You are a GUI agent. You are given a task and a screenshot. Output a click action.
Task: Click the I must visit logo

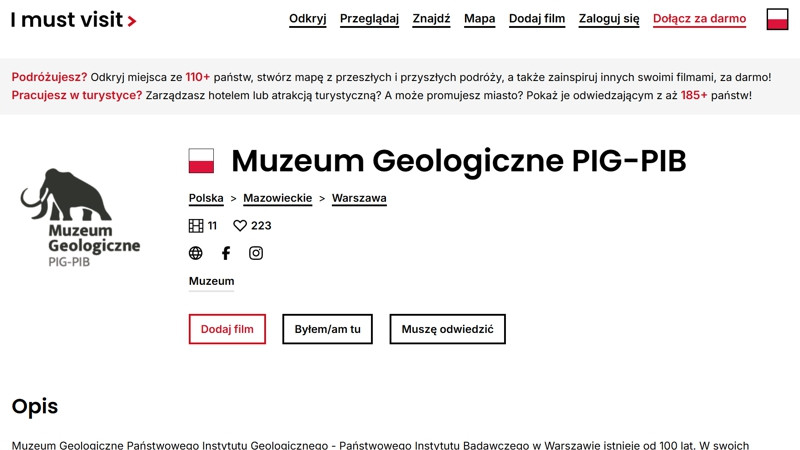pyautogui.click(x=73, y=20)
